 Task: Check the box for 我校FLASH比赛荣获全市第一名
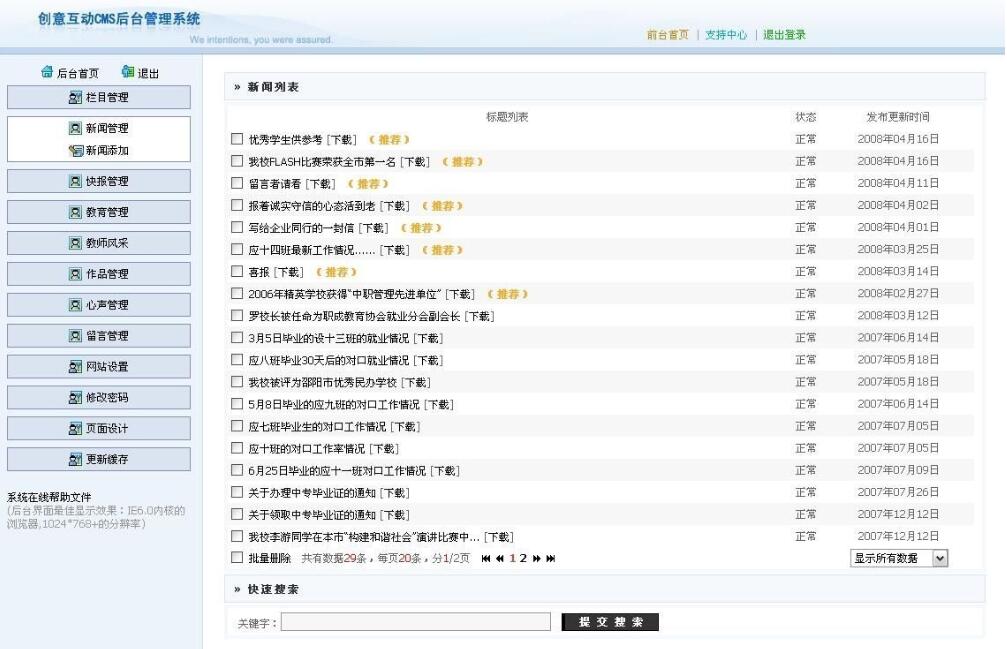pos(237,161)
